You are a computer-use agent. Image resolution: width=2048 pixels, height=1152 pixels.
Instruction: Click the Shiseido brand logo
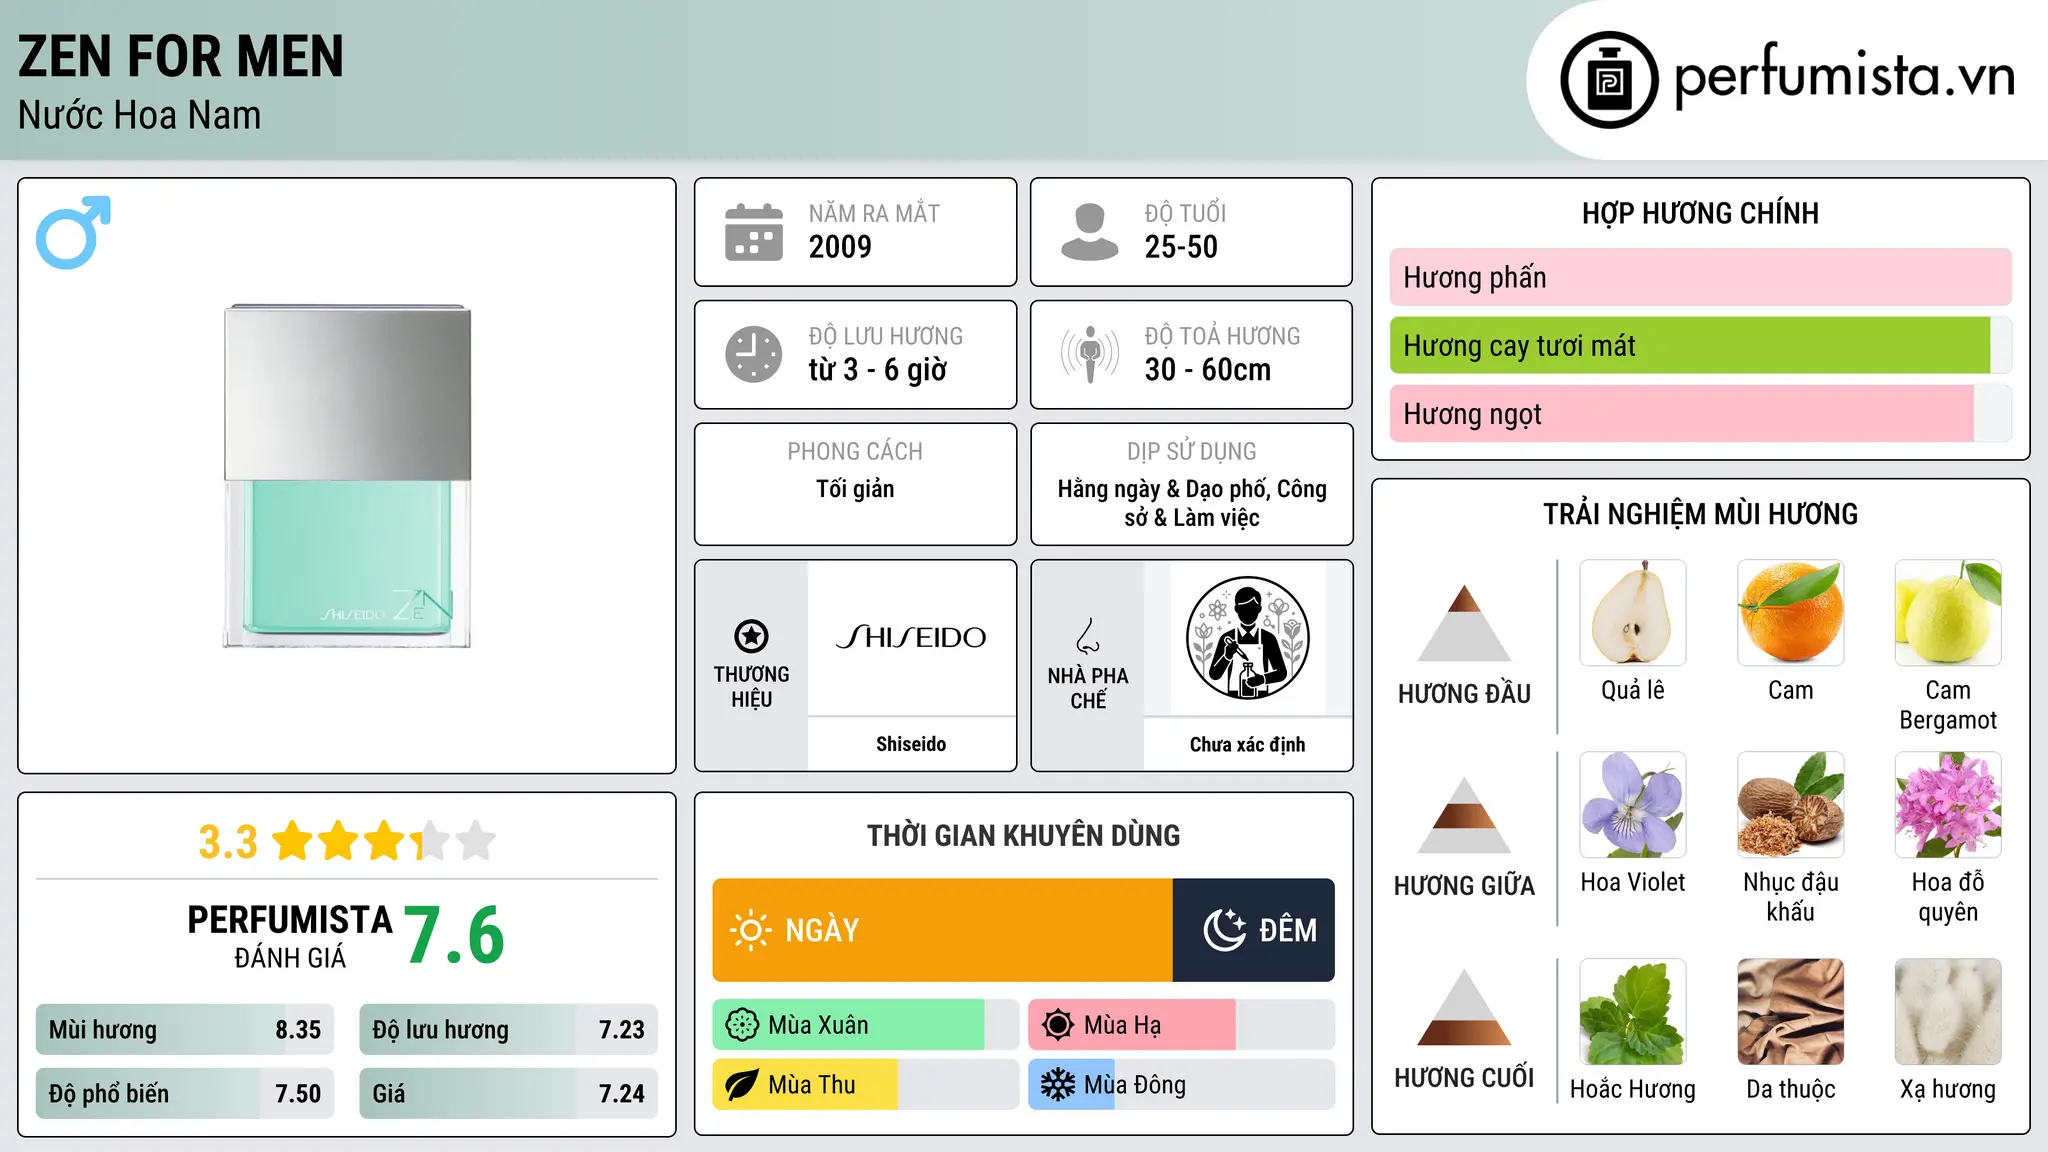coord(911,637)
